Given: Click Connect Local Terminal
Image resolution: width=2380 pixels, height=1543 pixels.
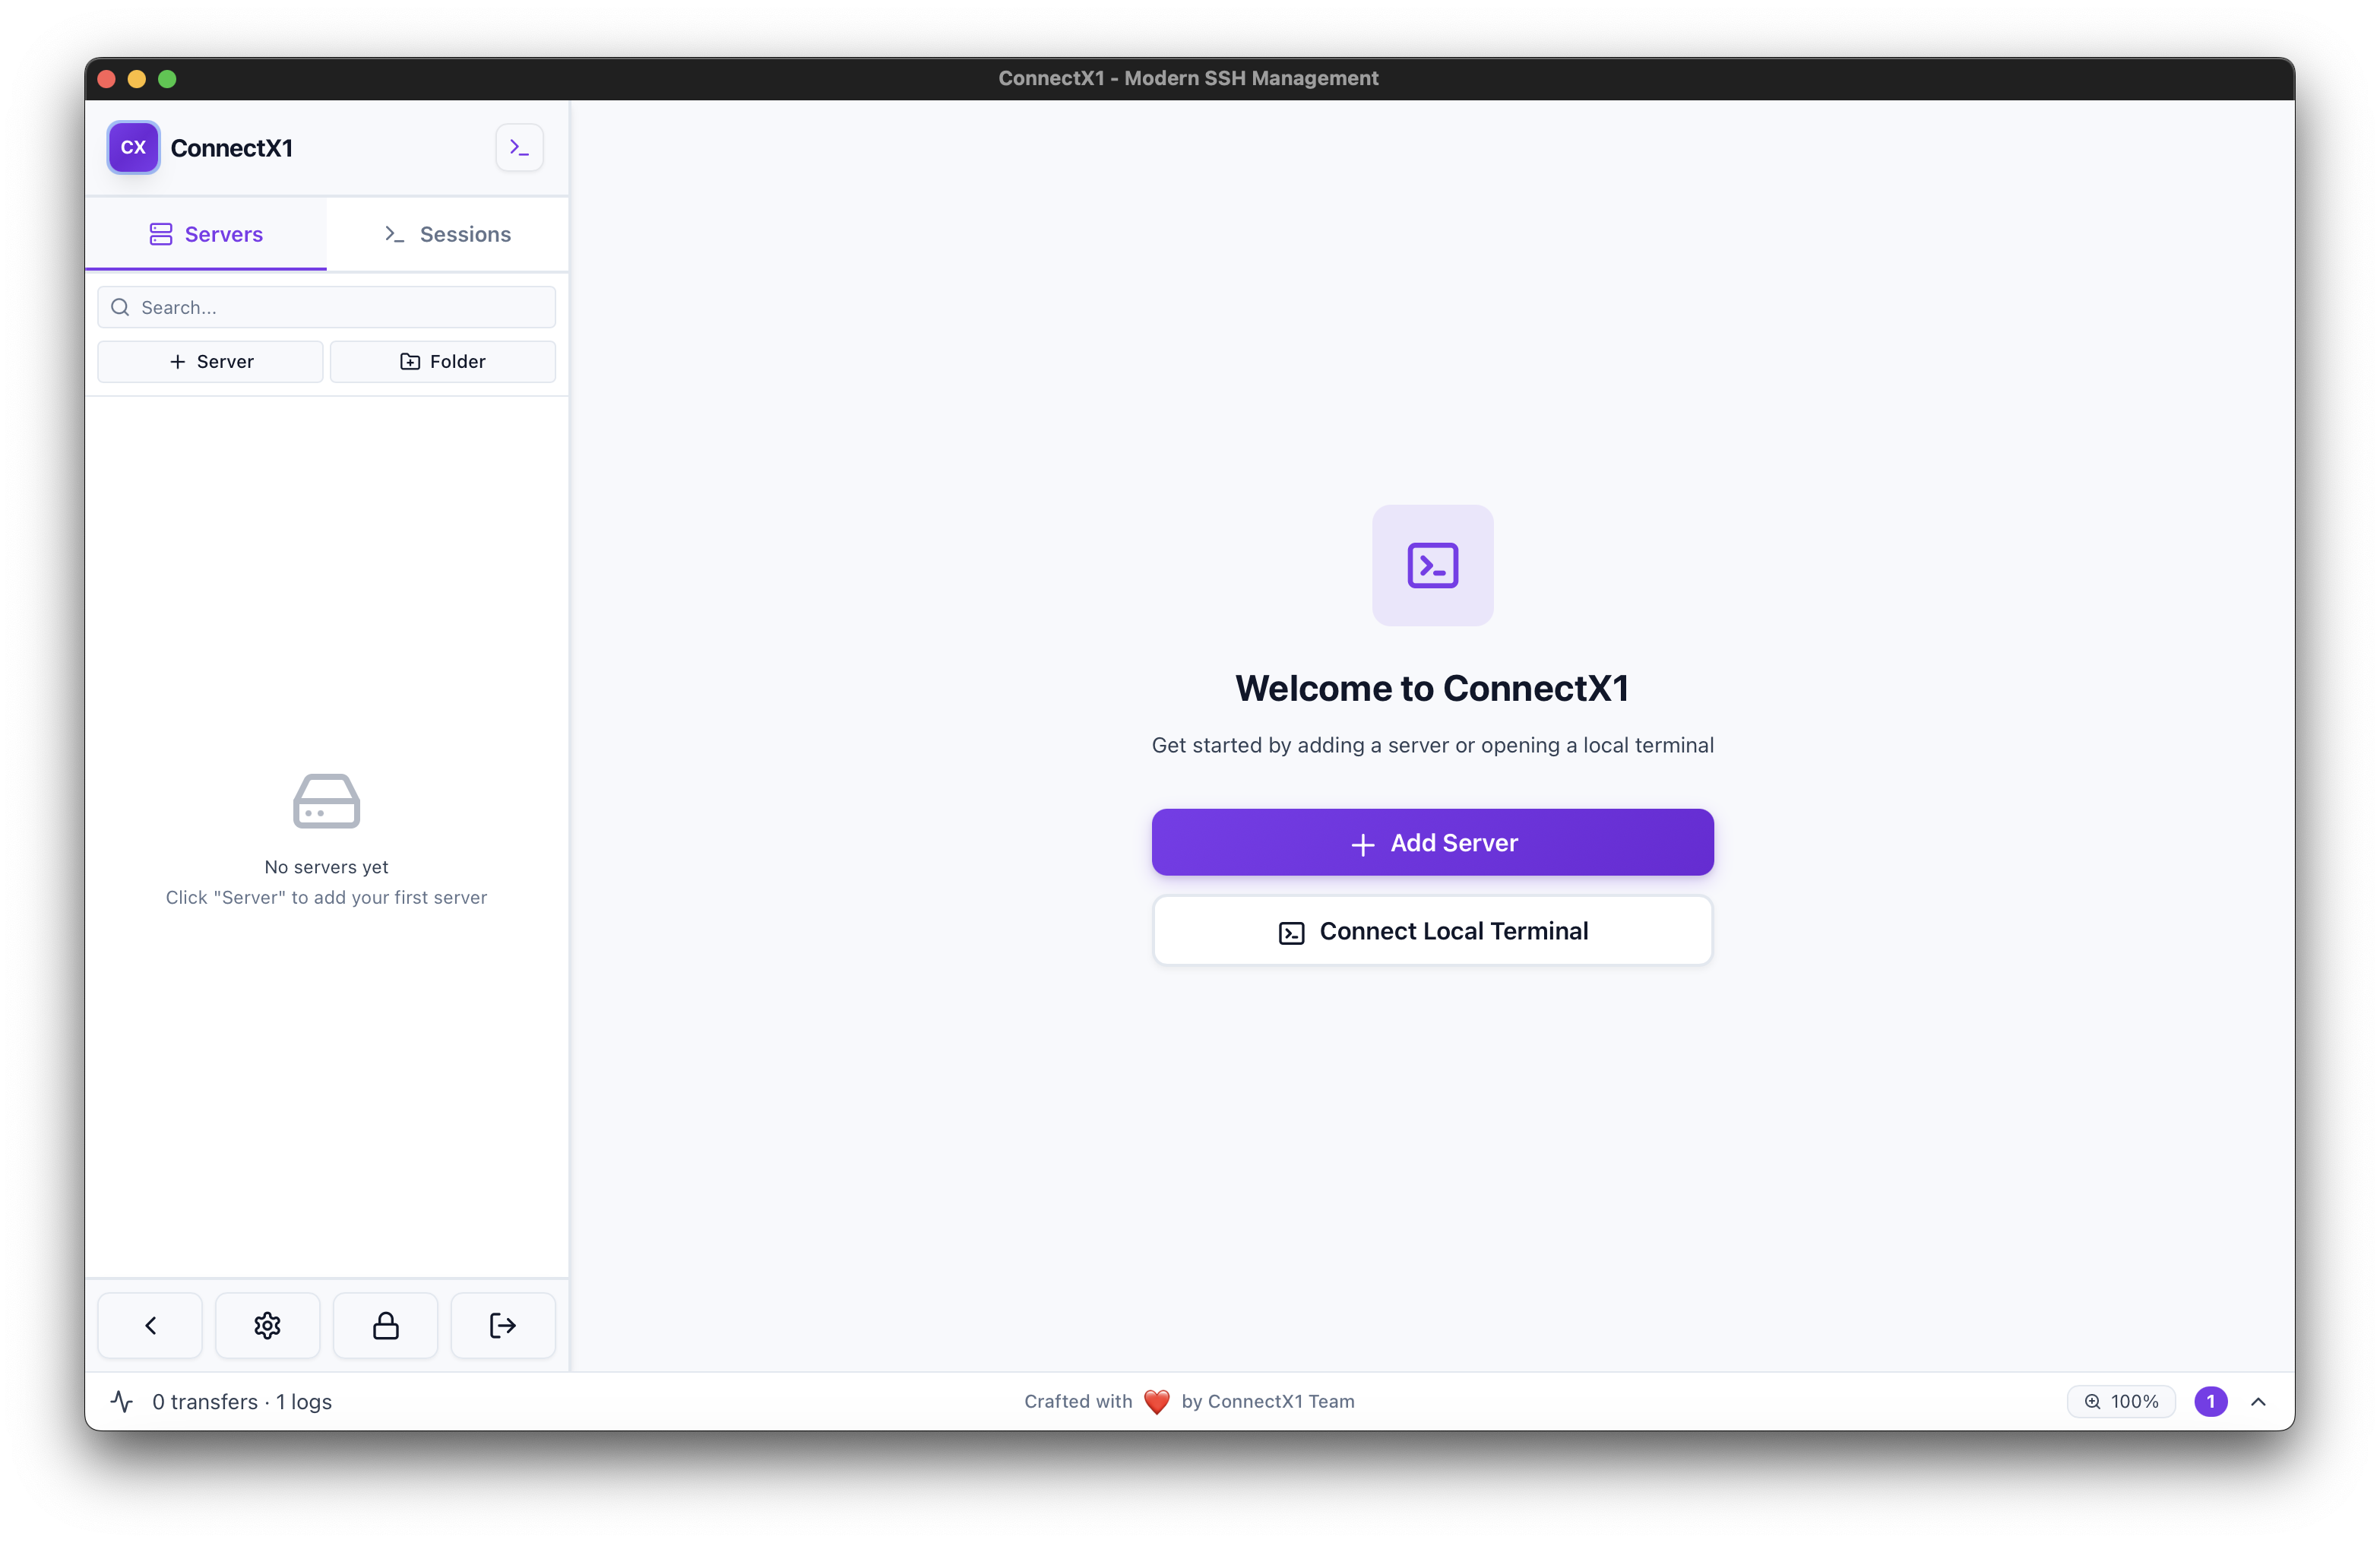Looking at the screenshot, I should click(x=1432, y=930).
